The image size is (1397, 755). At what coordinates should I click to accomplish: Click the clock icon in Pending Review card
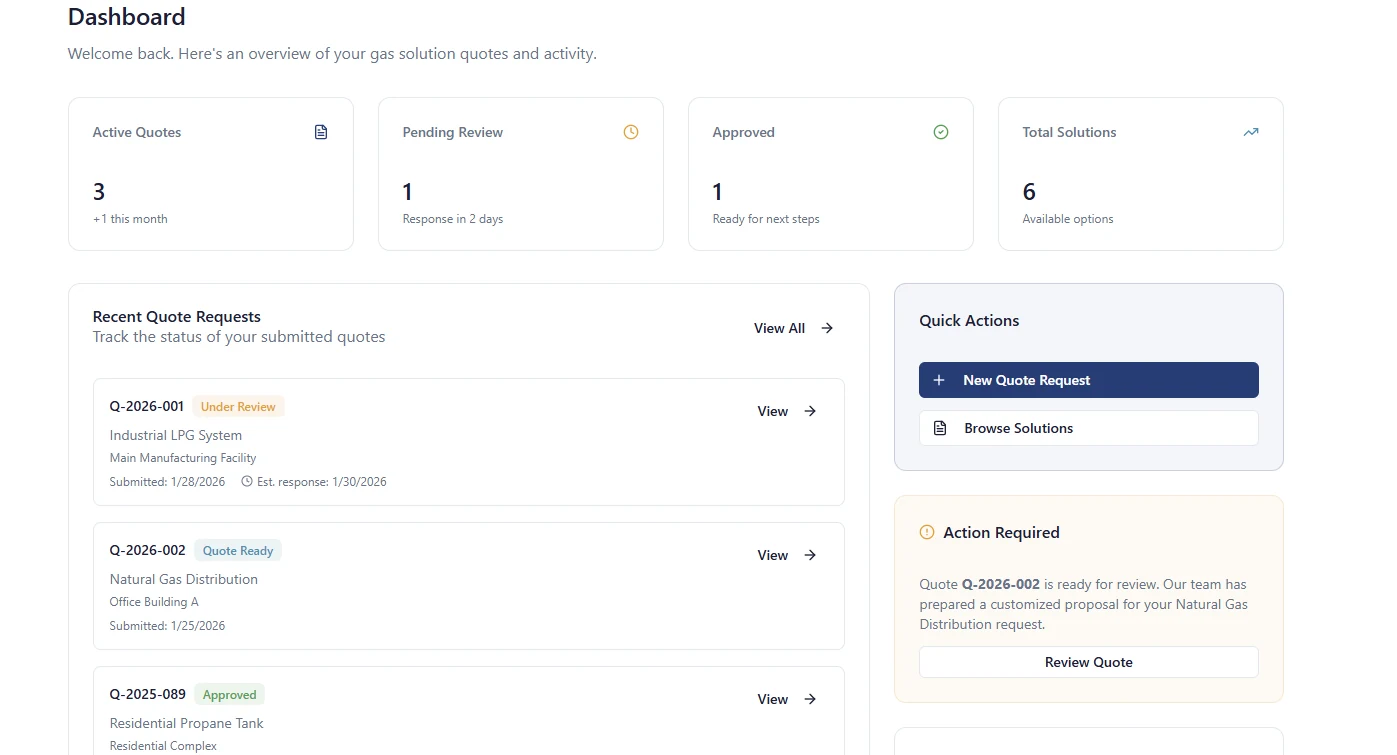pyautogui.click(x=631, y=132)
